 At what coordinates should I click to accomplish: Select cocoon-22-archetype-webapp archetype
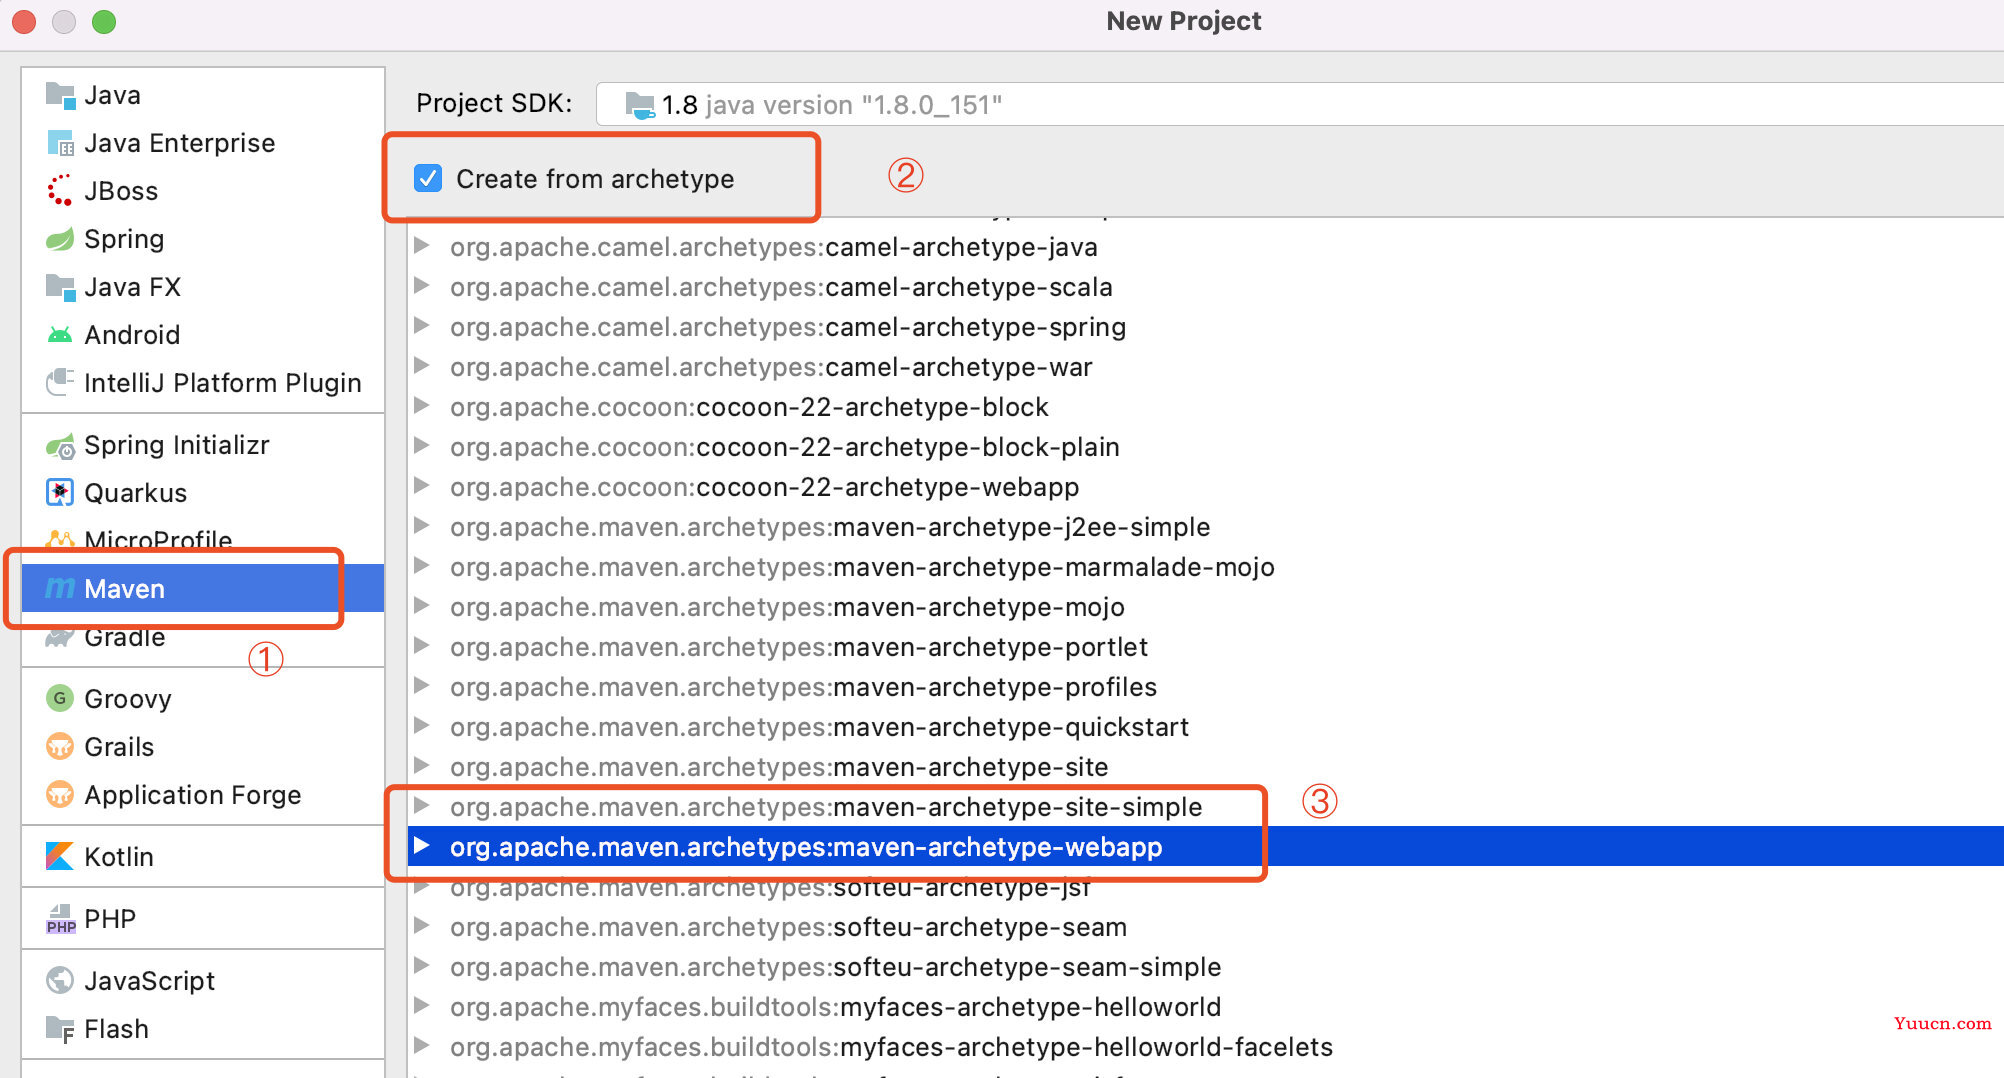pyautogui.click(x=1206, y=487)
